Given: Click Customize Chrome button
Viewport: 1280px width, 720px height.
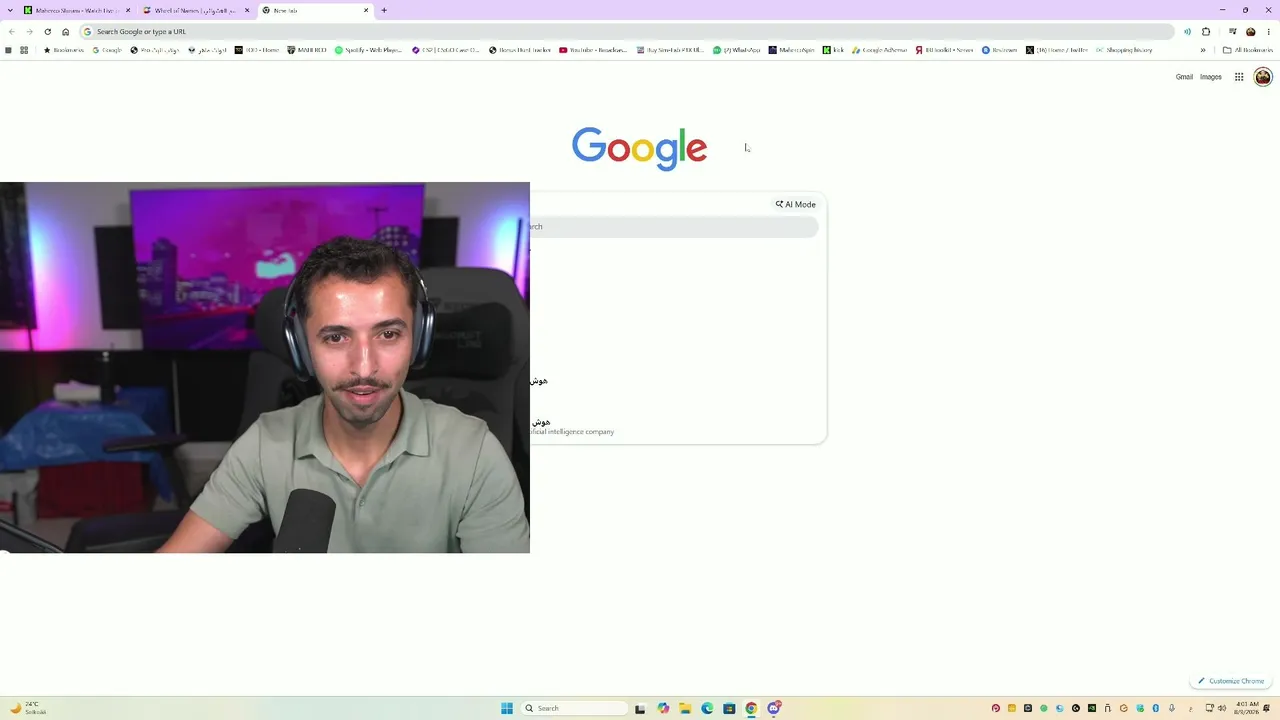Looking at the screenshot, I should point(1231,681).
